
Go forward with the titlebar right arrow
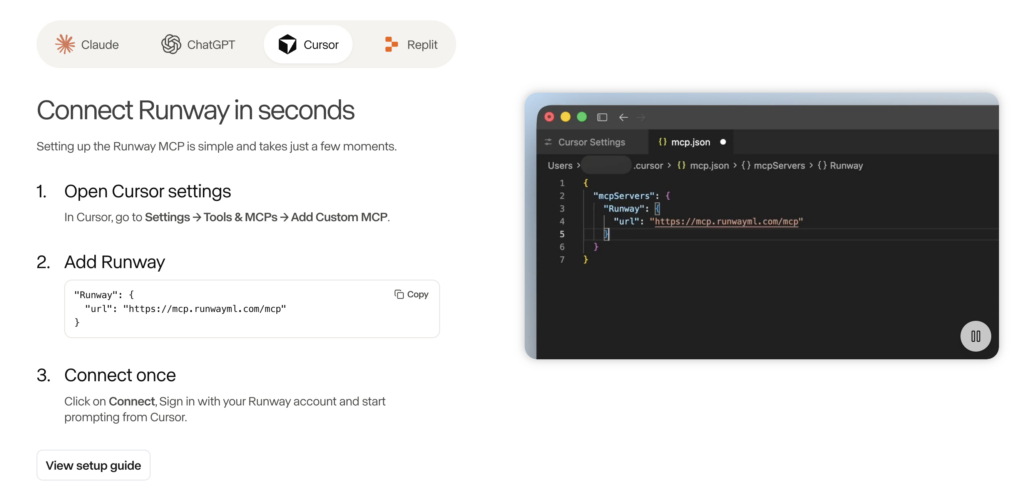(641, 118)
